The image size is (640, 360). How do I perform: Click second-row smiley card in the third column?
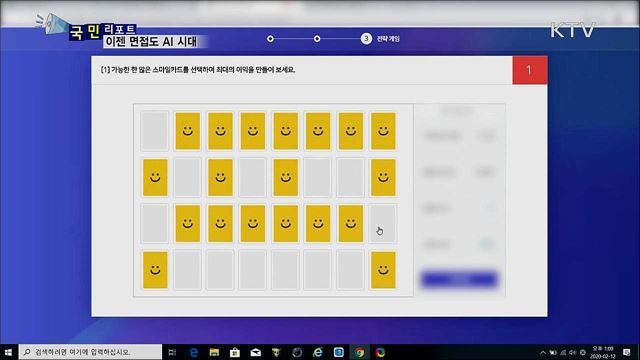[x=220, y=177]
